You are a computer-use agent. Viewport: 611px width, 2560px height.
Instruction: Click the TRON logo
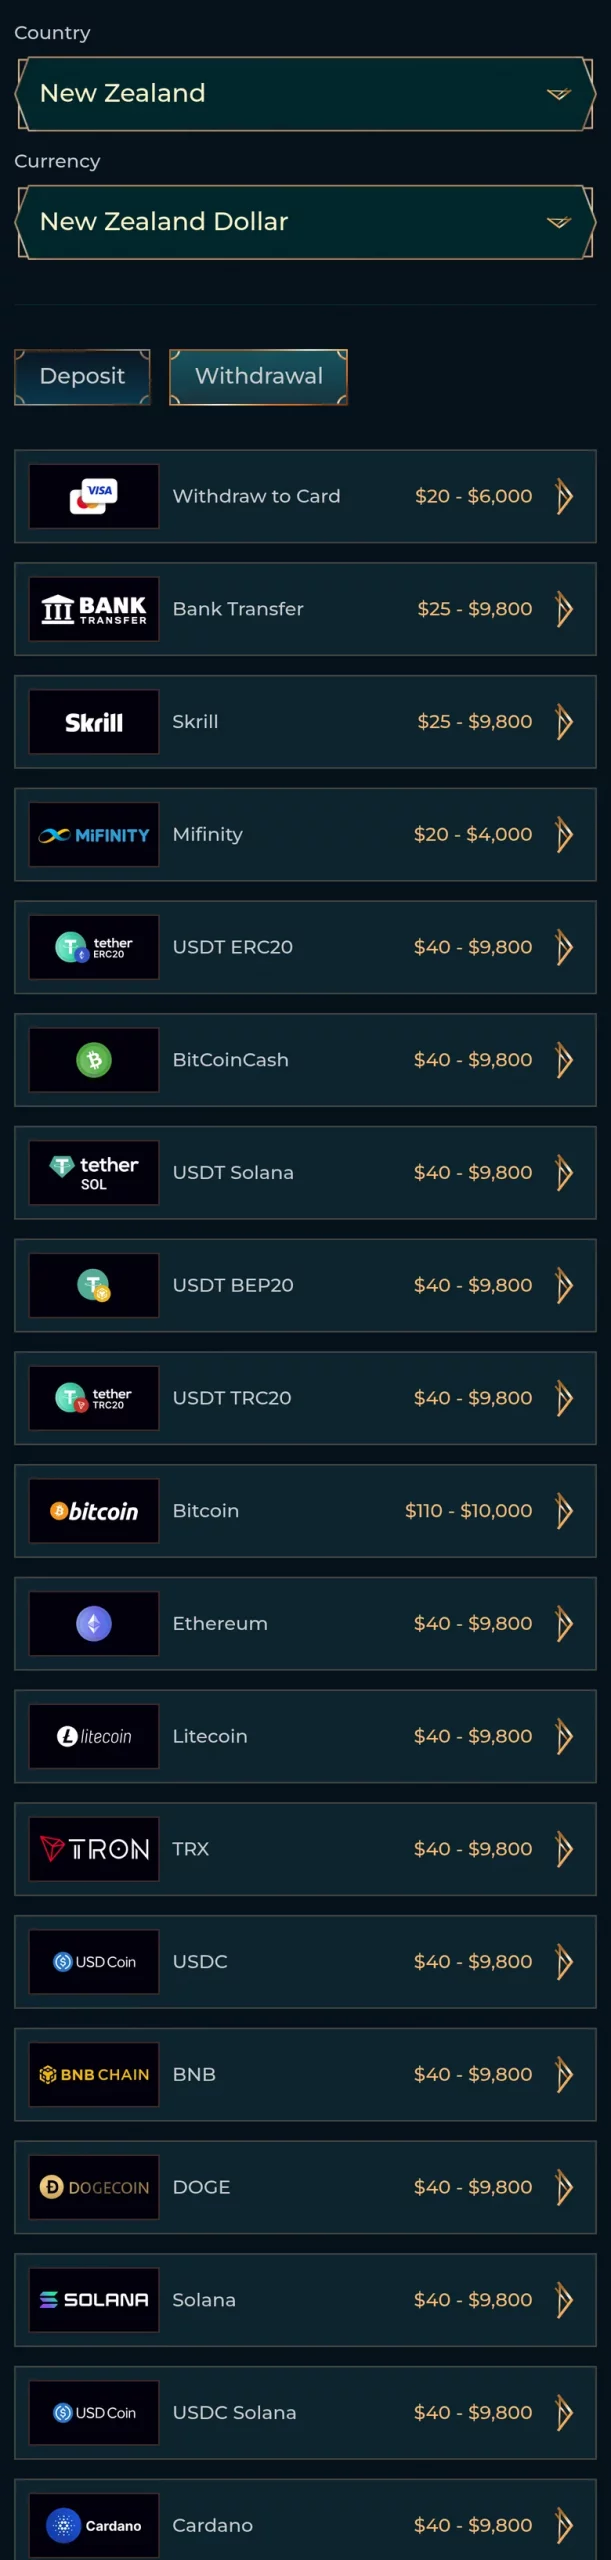(94, 1849)
